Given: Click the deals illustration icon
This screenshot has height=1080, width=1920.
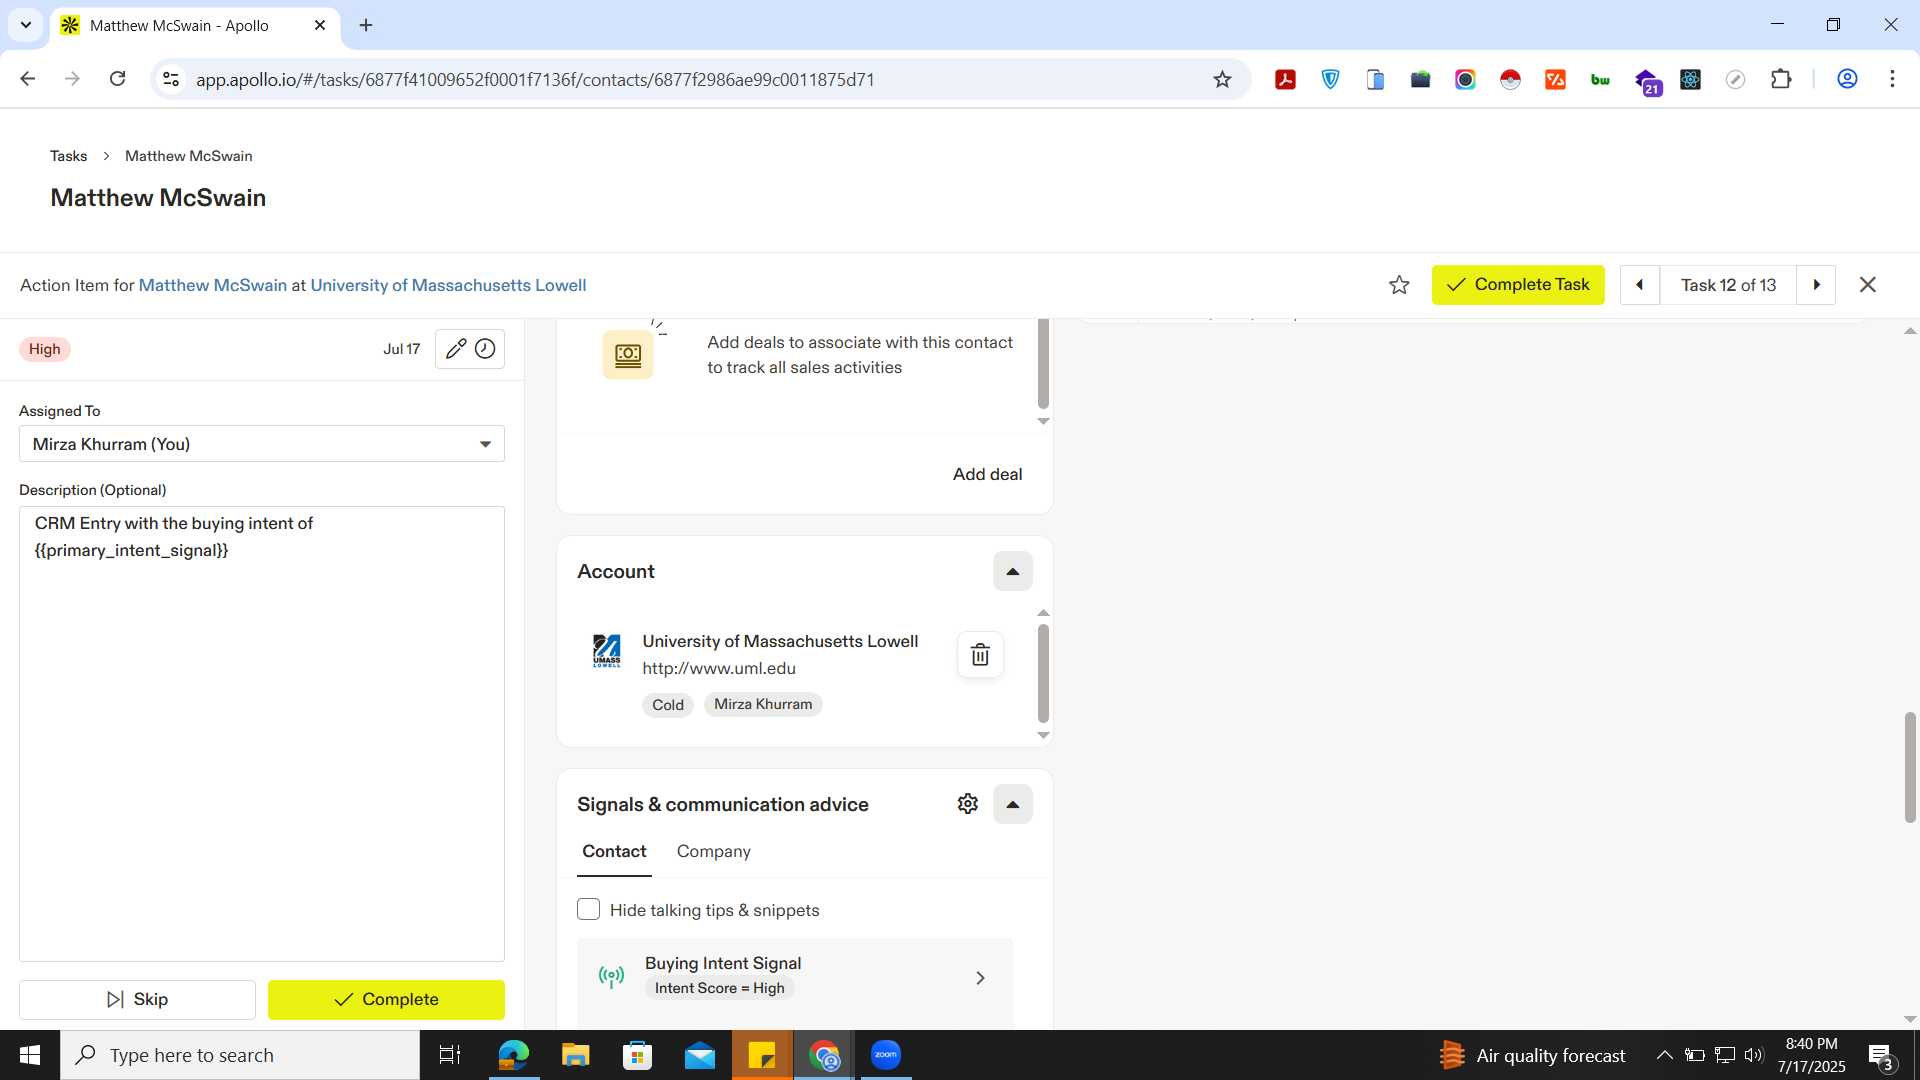Looking at the screenshot, I should (x=628, y=355).
